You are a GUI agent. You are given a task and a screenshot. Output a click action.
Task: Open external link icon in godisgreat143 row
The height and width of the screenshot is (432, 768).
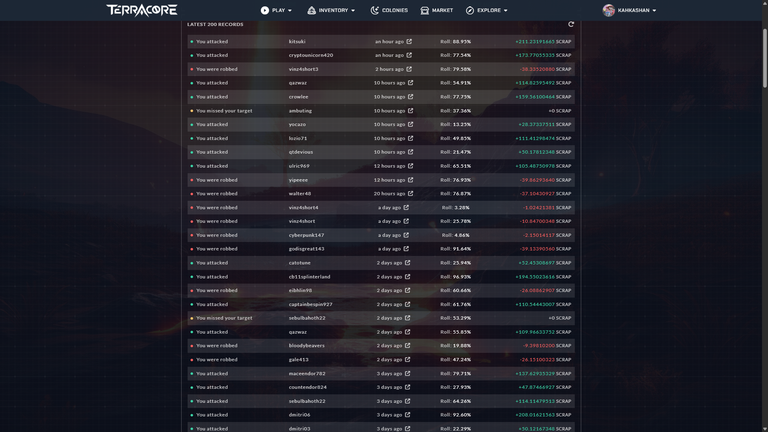point(406,249)
